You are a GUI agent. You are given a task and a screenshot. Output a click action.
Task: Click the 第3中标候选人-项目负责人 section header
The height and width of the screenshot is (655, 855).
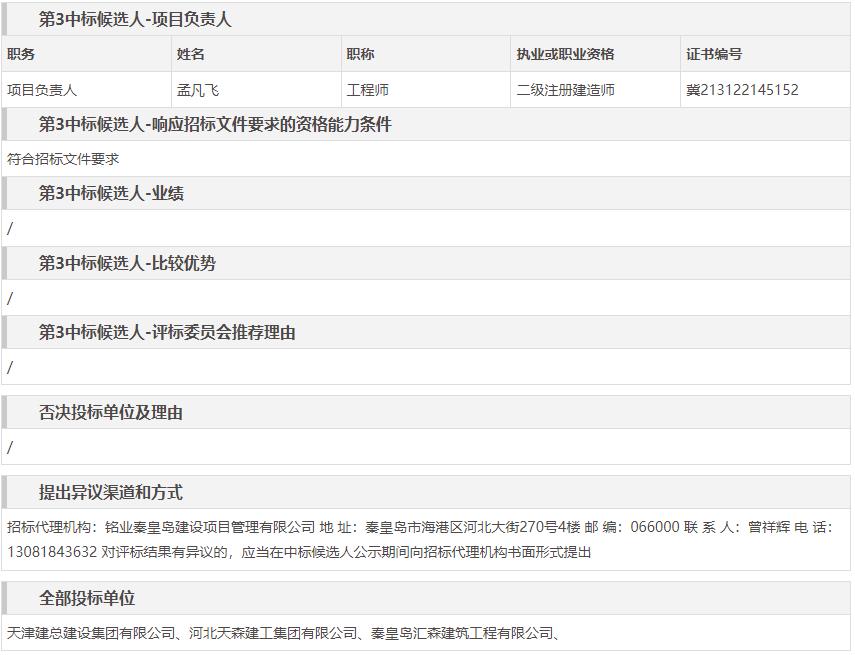pos(135,20)
